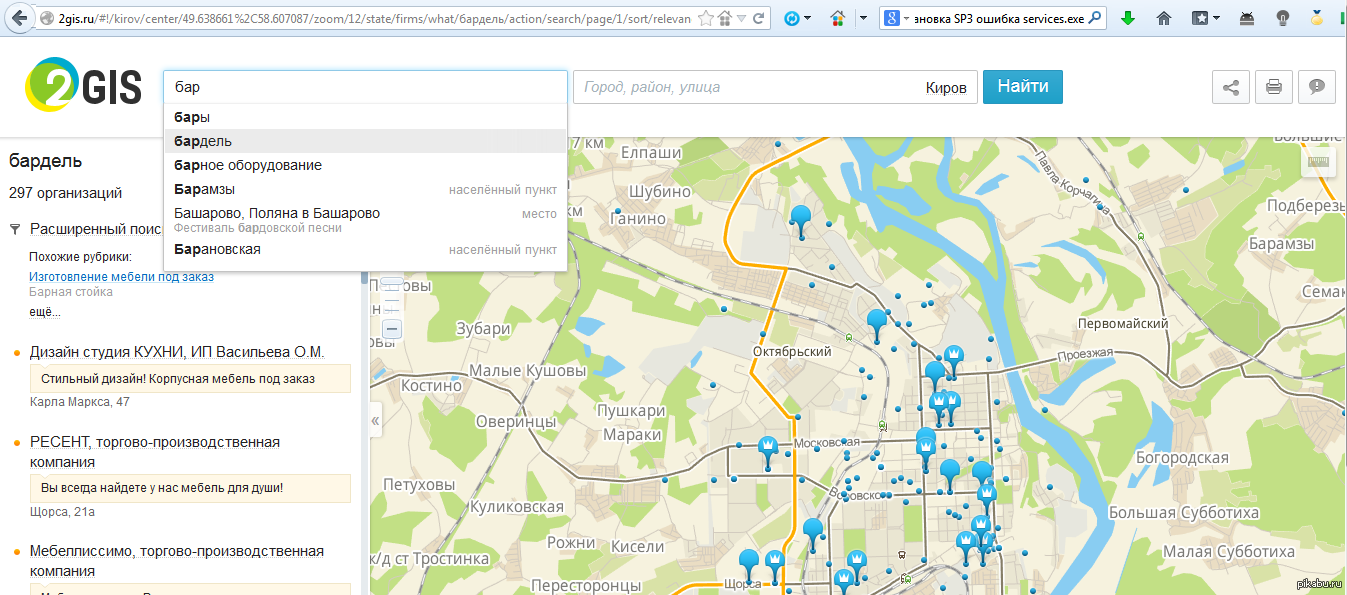Click the globe site identity icon
This screenshot has height=595, width=1347.
47,18
